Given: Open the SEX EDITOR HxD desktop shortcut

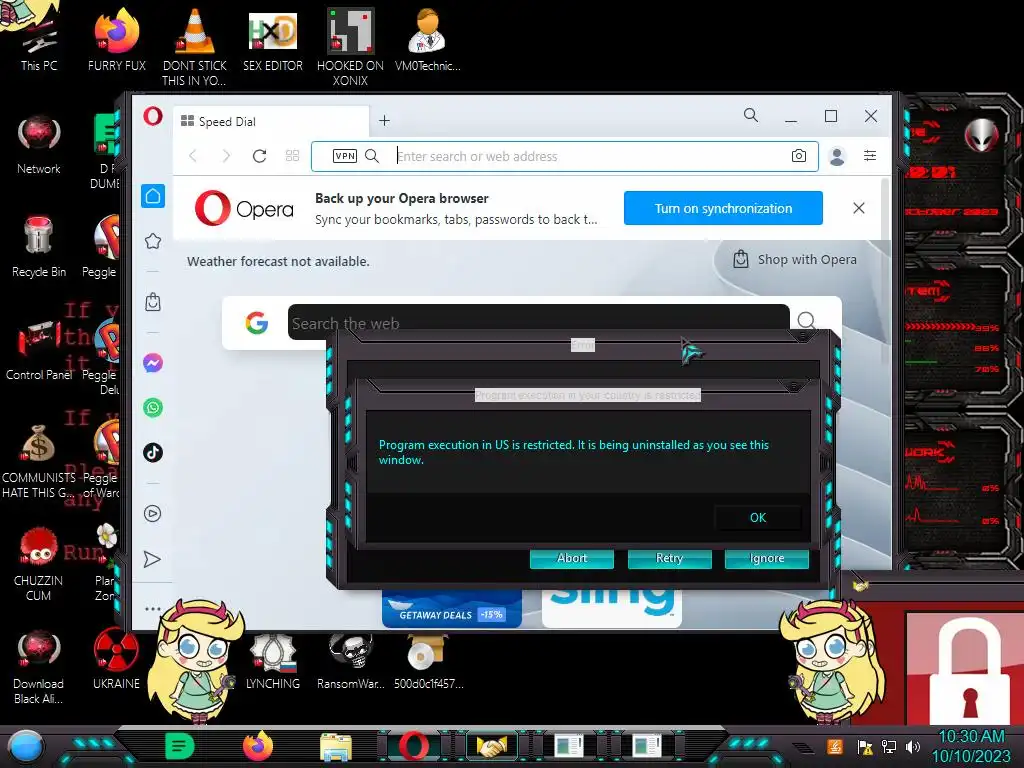Looking at the screenshot, I should (272, 40).
